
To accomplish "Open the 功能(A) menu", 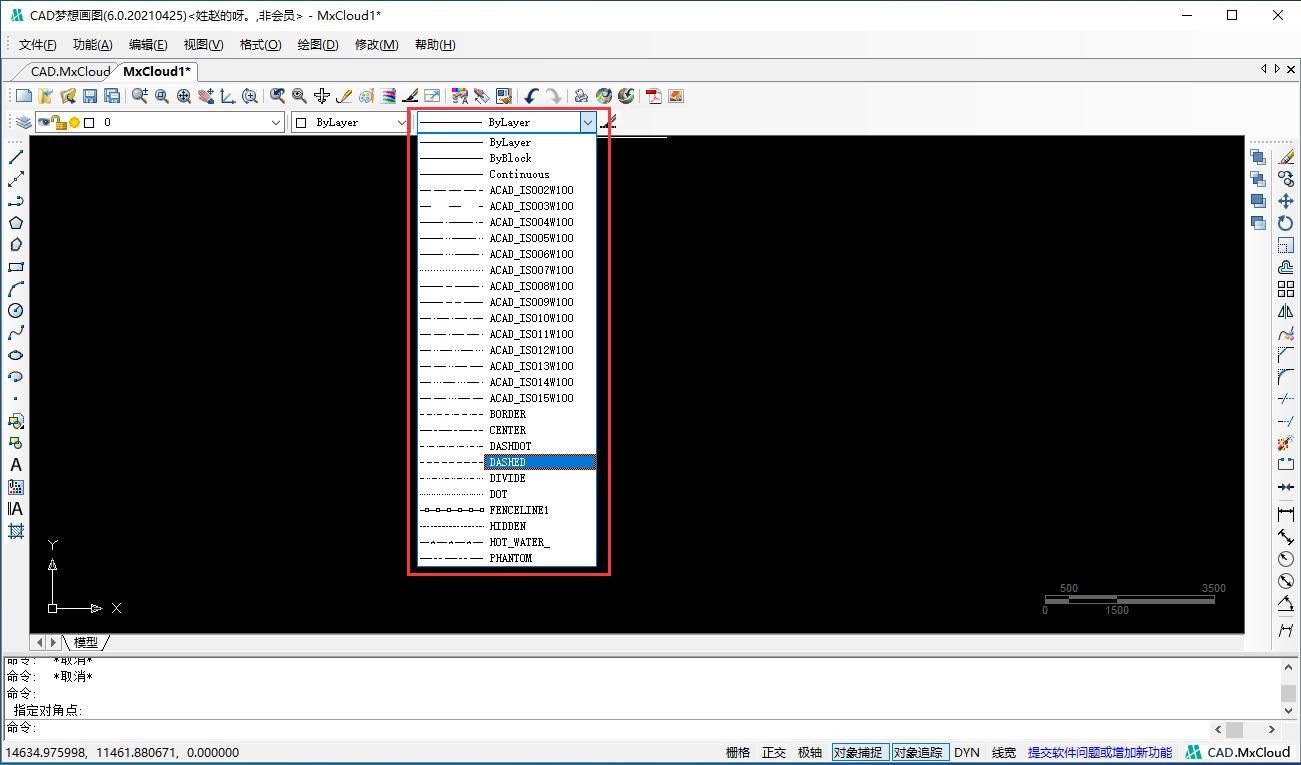I will (x=93, y=45).
